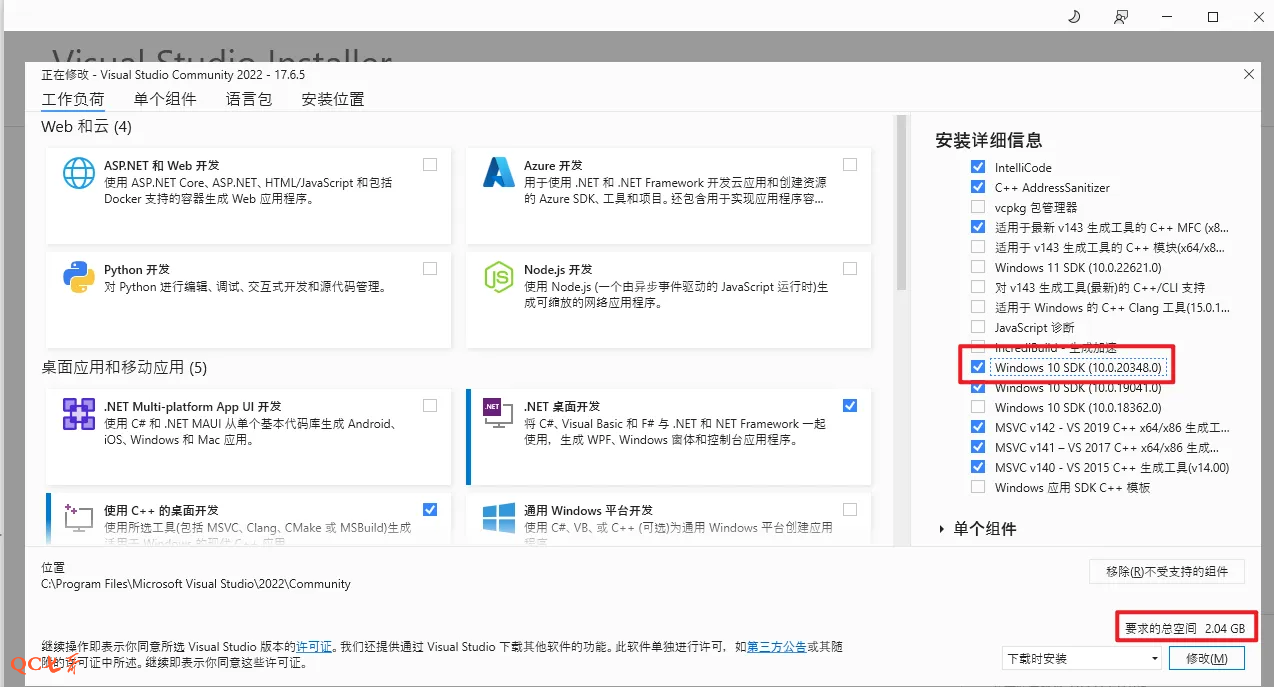This screenshot has width=1274, height=687.
Task: Open the 第三方公告 link
Action: point(776,647)
